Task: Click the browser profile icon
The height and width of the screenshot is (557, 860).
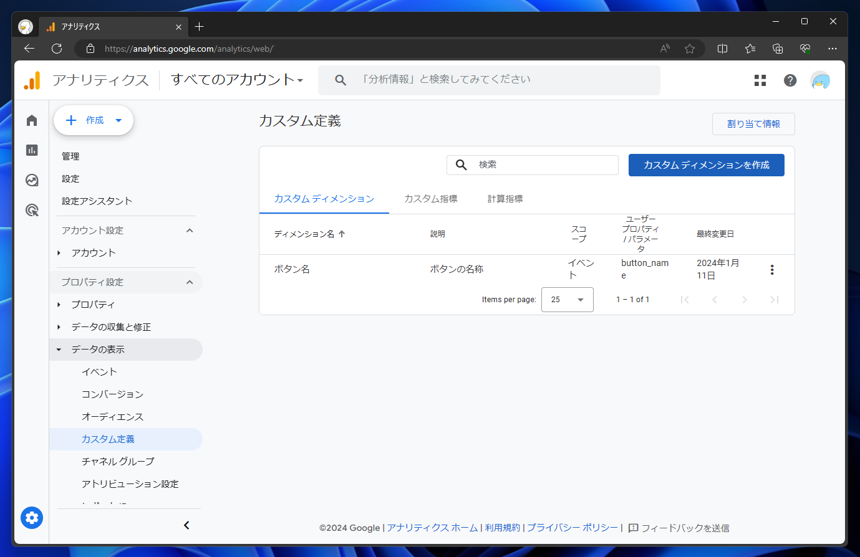Action: tap(25, 26)
